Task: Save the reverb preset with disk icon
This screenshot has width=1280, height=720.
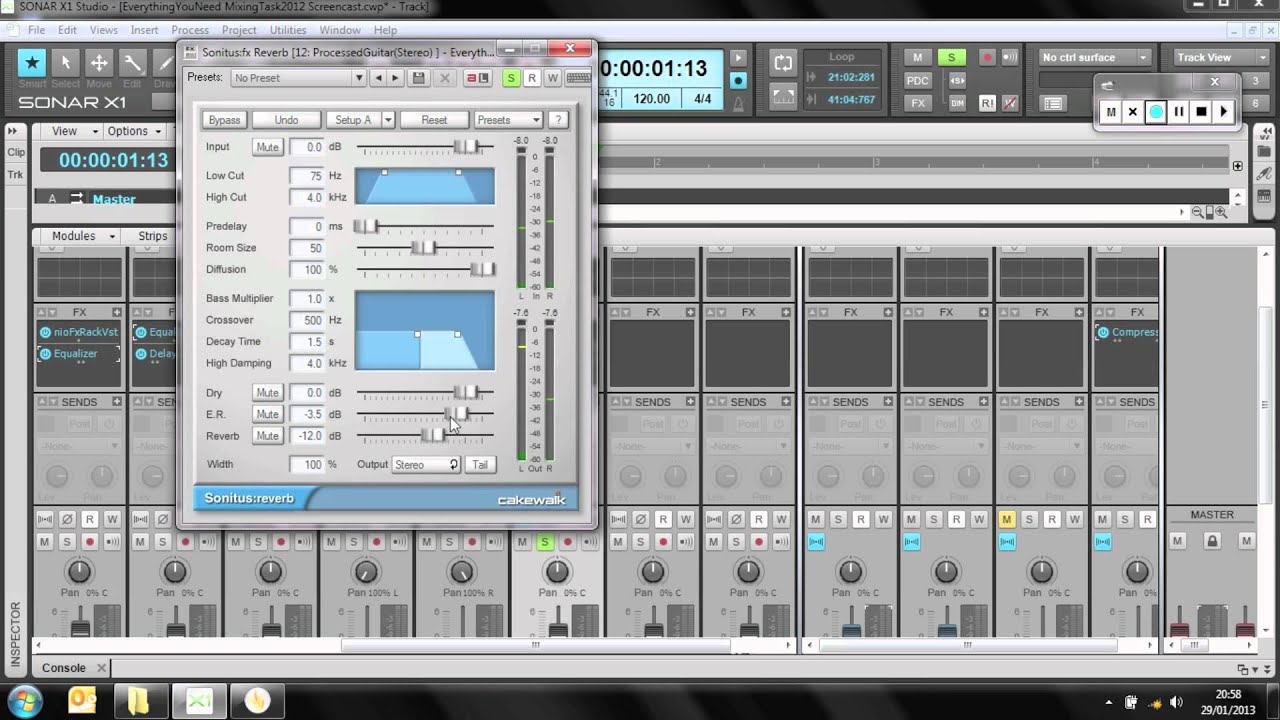Action: (x=419, y=78)
